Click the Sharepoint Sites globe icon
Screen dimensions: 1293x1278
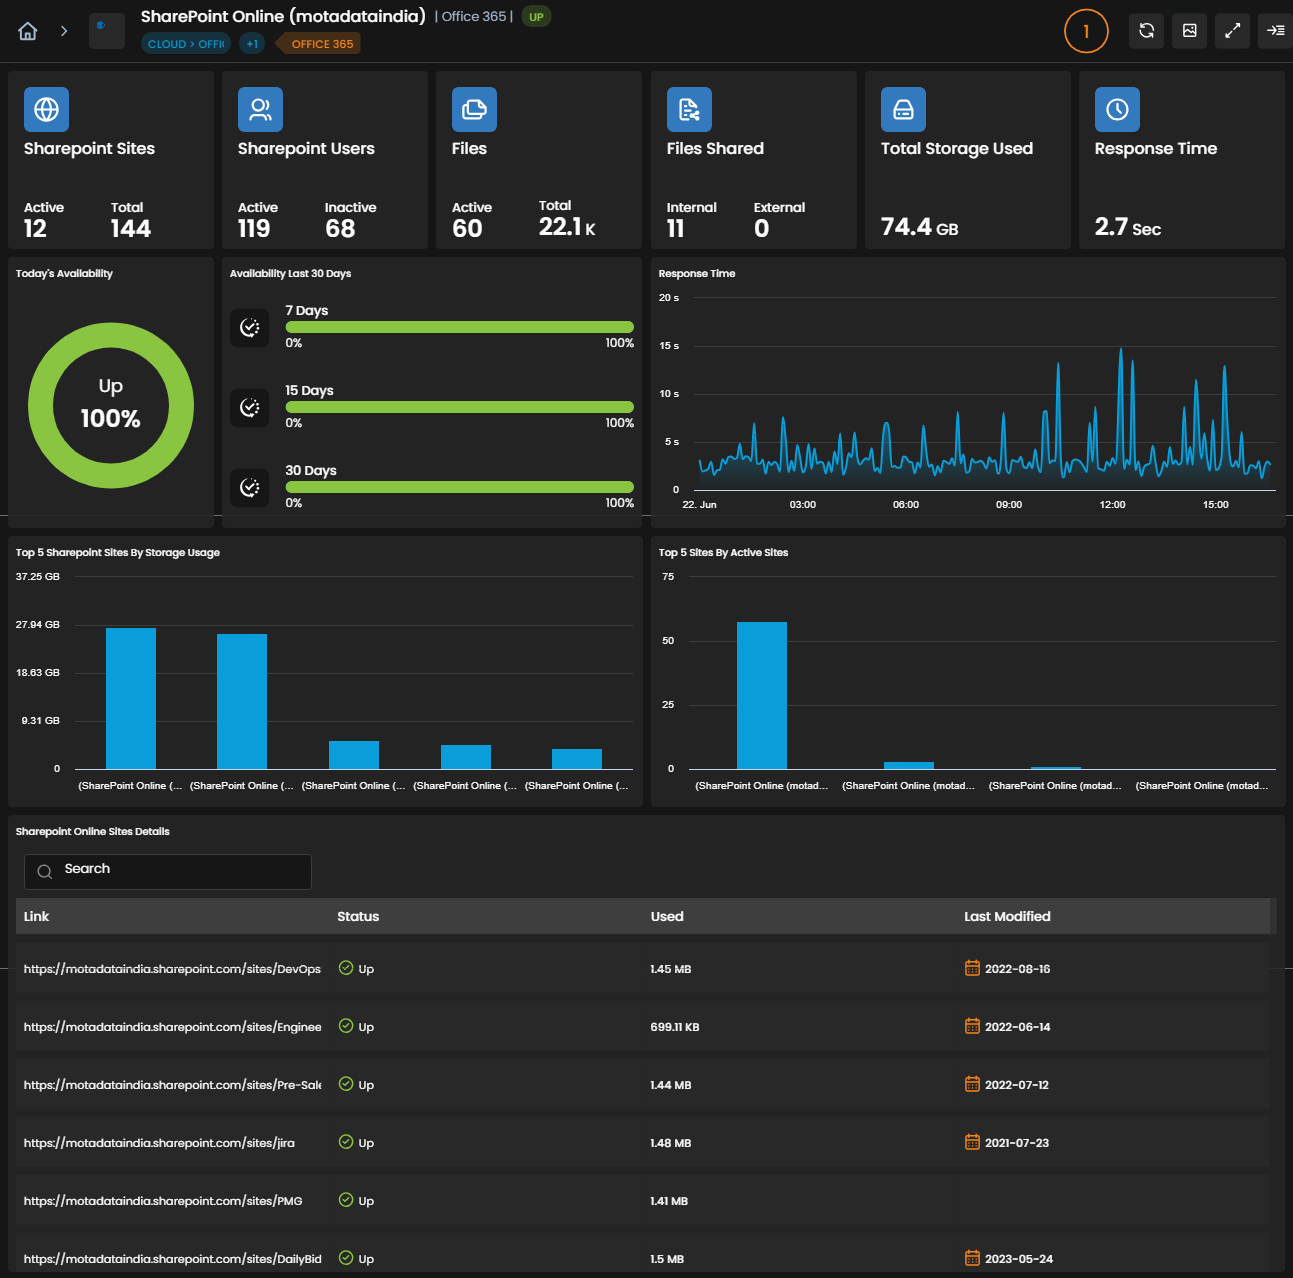(46, 109)
